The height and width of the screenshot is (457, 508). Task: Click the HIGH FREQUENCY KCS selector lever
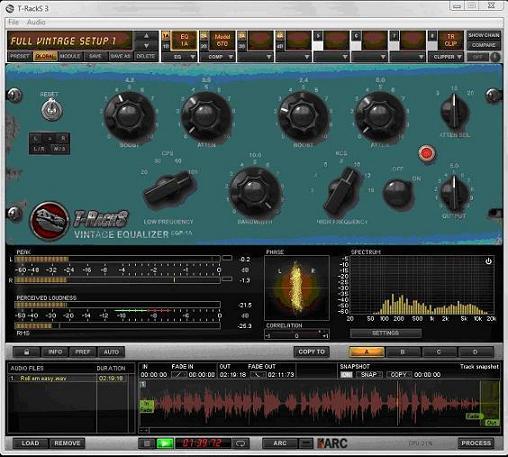point(343,190)
